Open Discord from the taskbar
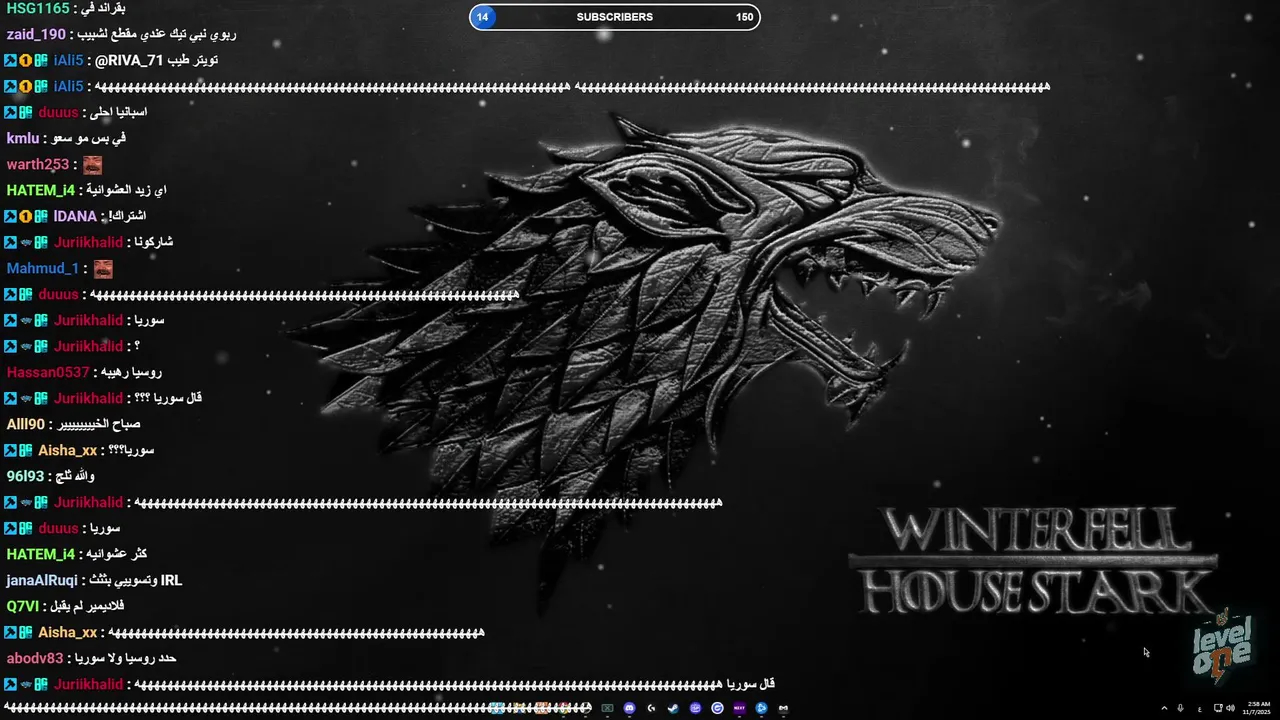Screen dimensions: 1280x720 [629, 708]
